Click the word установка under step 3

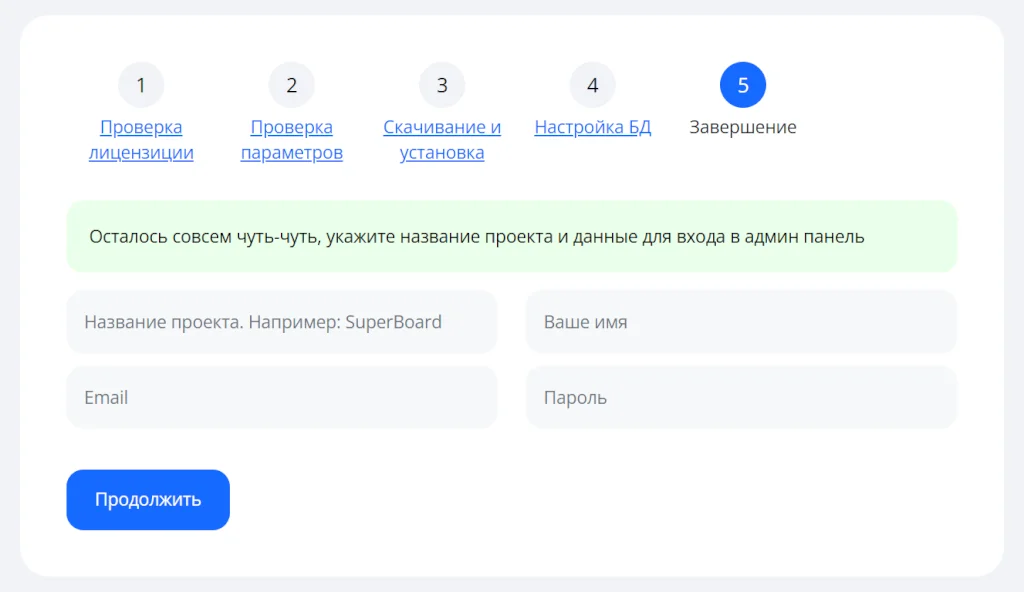click(442, 153)
